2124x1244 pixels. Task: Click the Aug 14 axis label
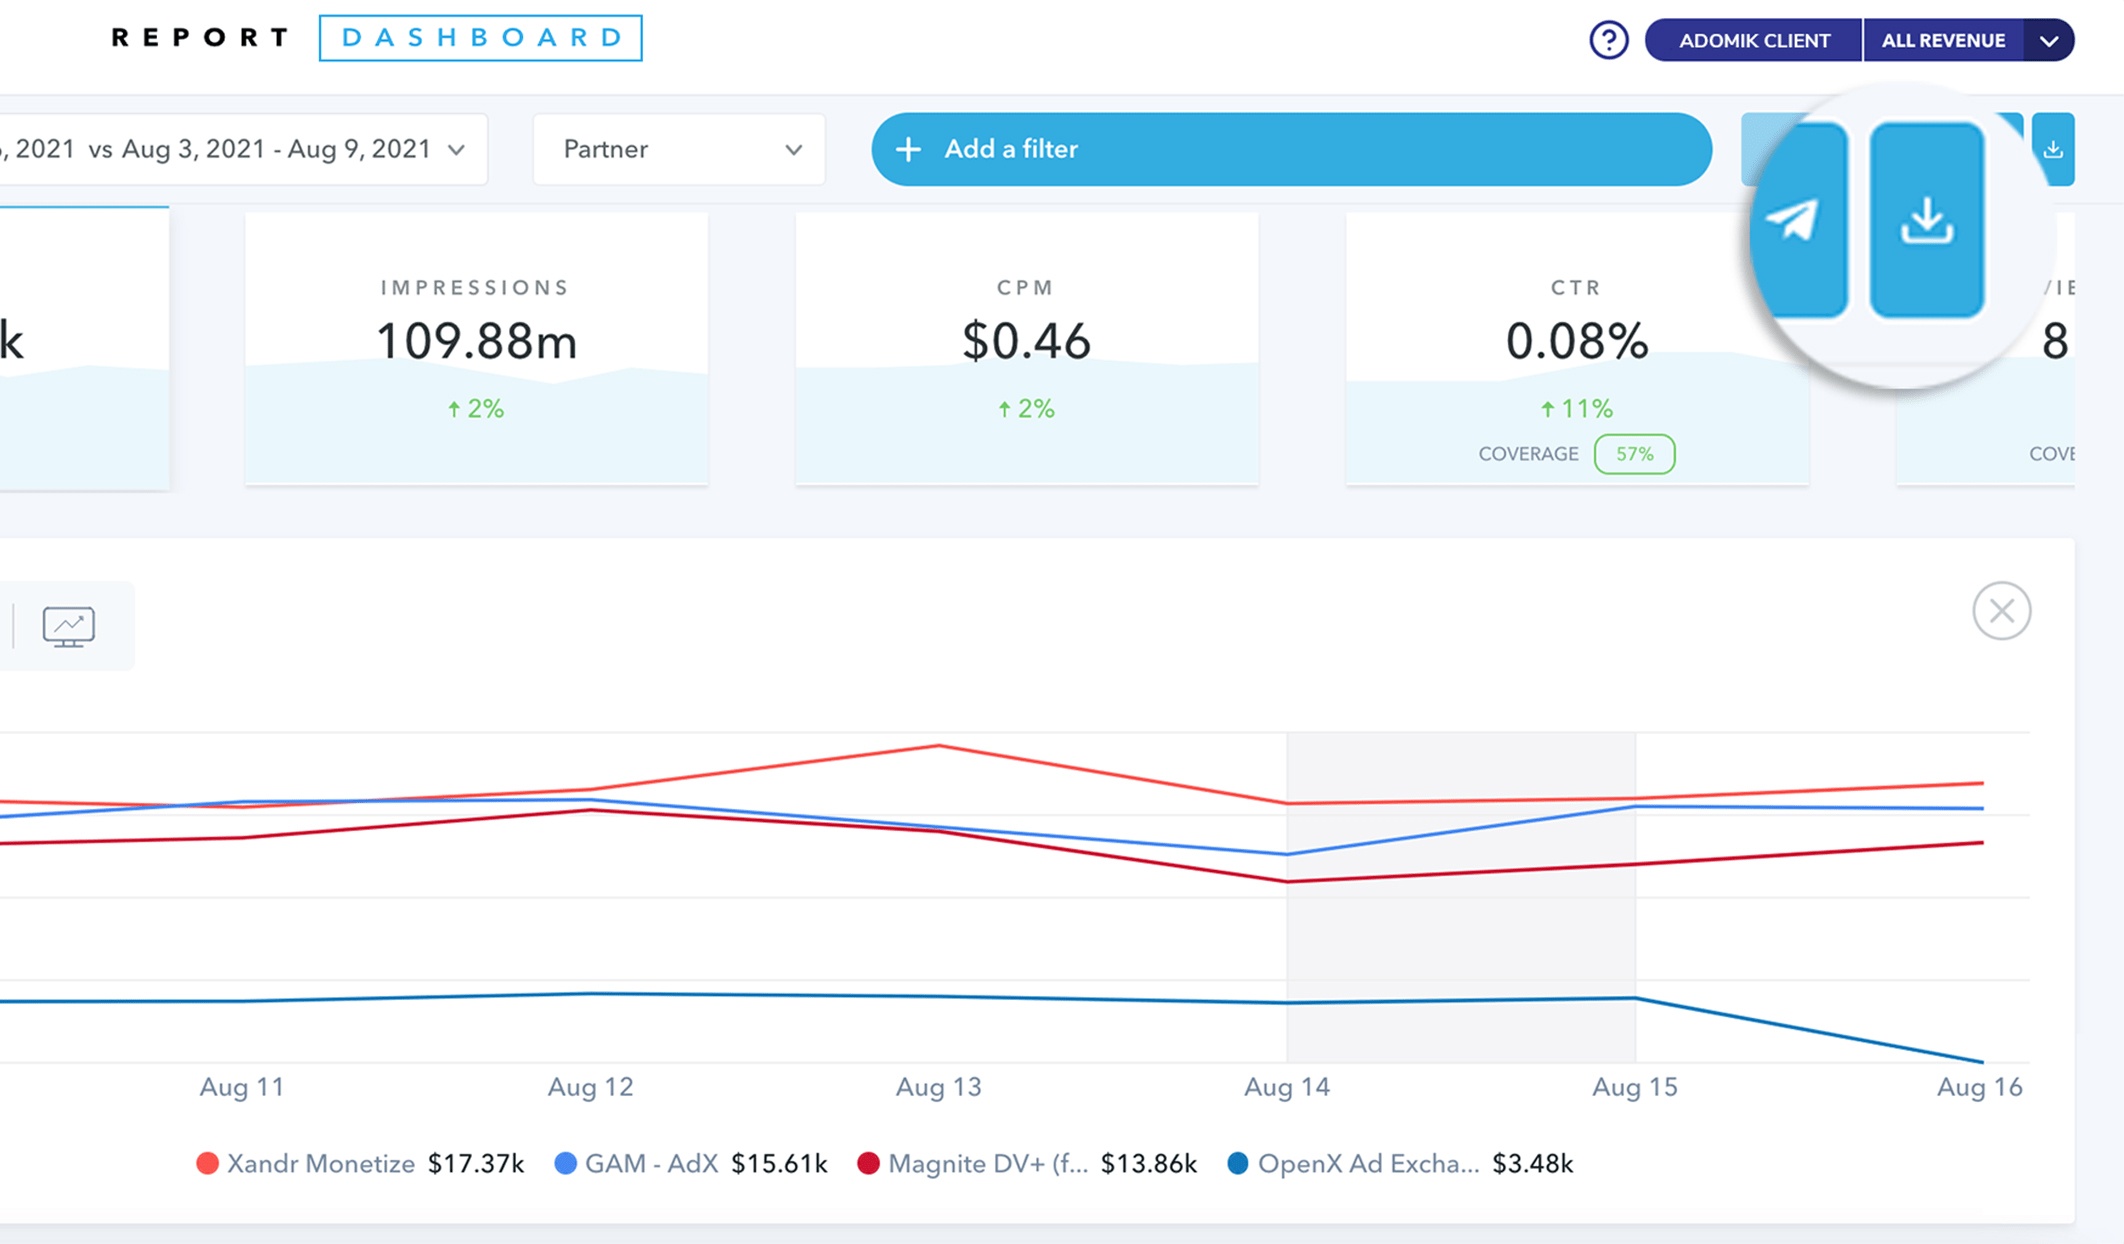(x=1286, y=1087)
